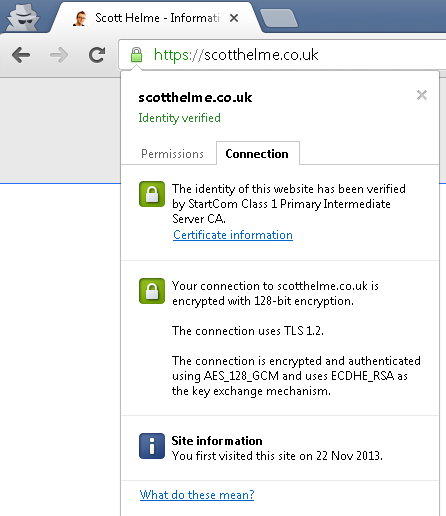Click the encrypted connection padlock icon
The height and width of the screenshot is (516, 446).
(152, 291)
